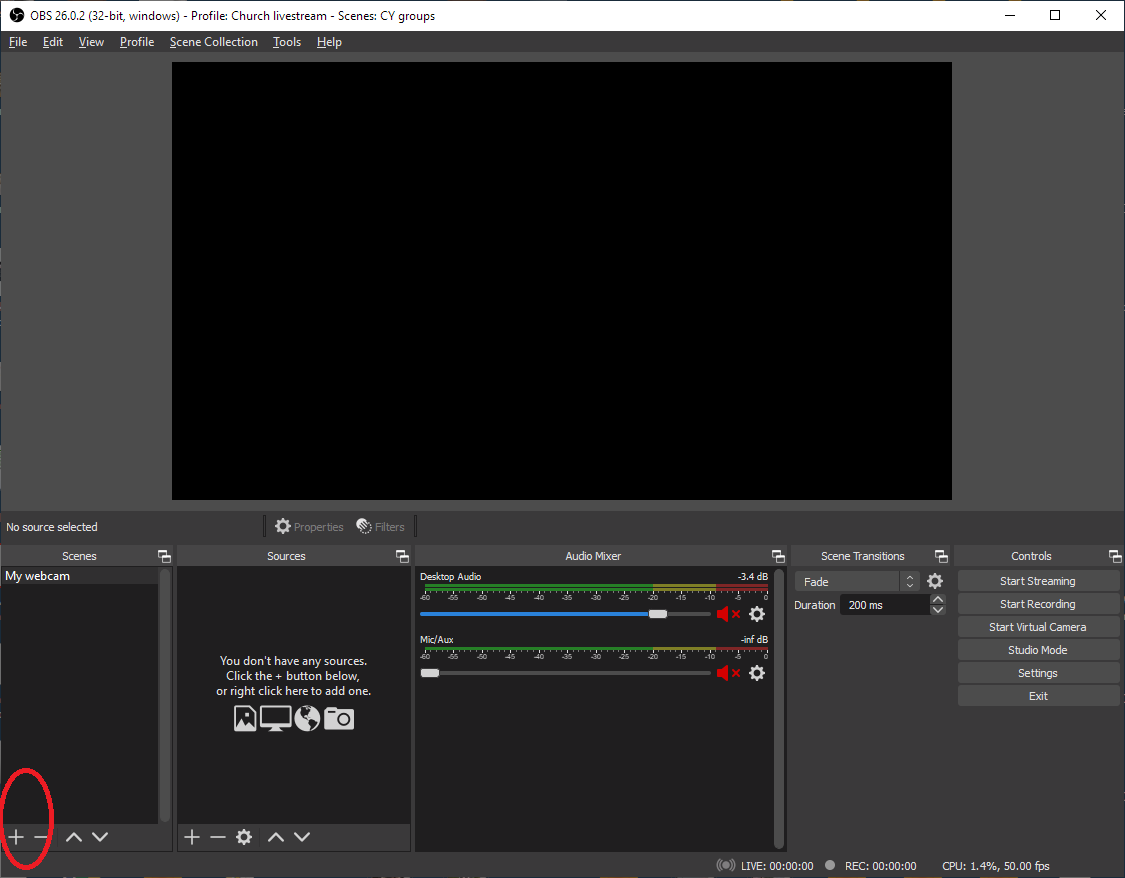
Task: Pop out the Audio Mixer dock
Action: pos(778,556)
